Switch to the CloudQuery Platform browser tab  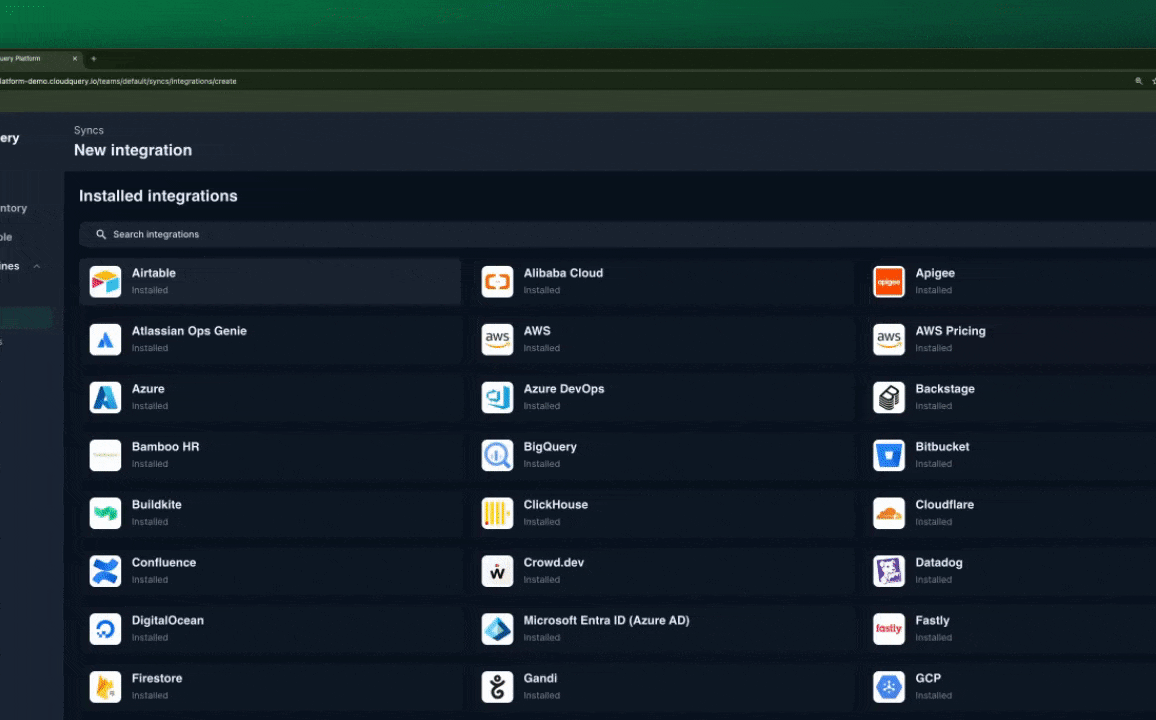pos(30,59)
